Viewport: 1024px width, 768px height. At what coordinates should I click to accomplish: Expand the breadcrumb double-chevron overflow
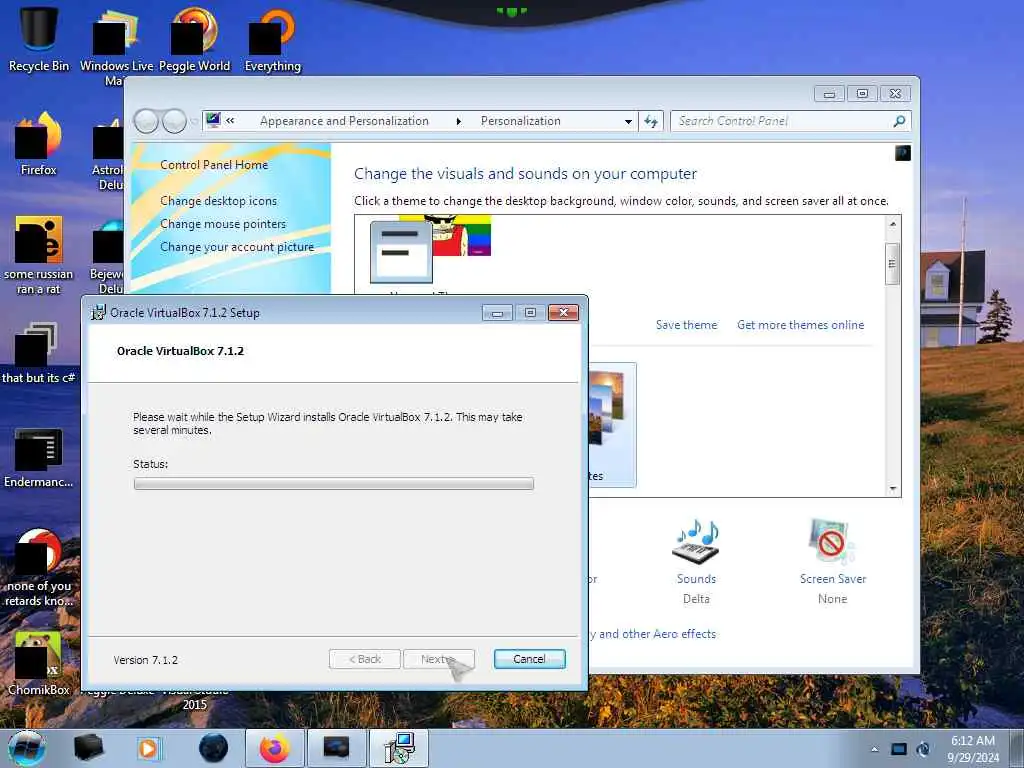(x=231, y=120)
